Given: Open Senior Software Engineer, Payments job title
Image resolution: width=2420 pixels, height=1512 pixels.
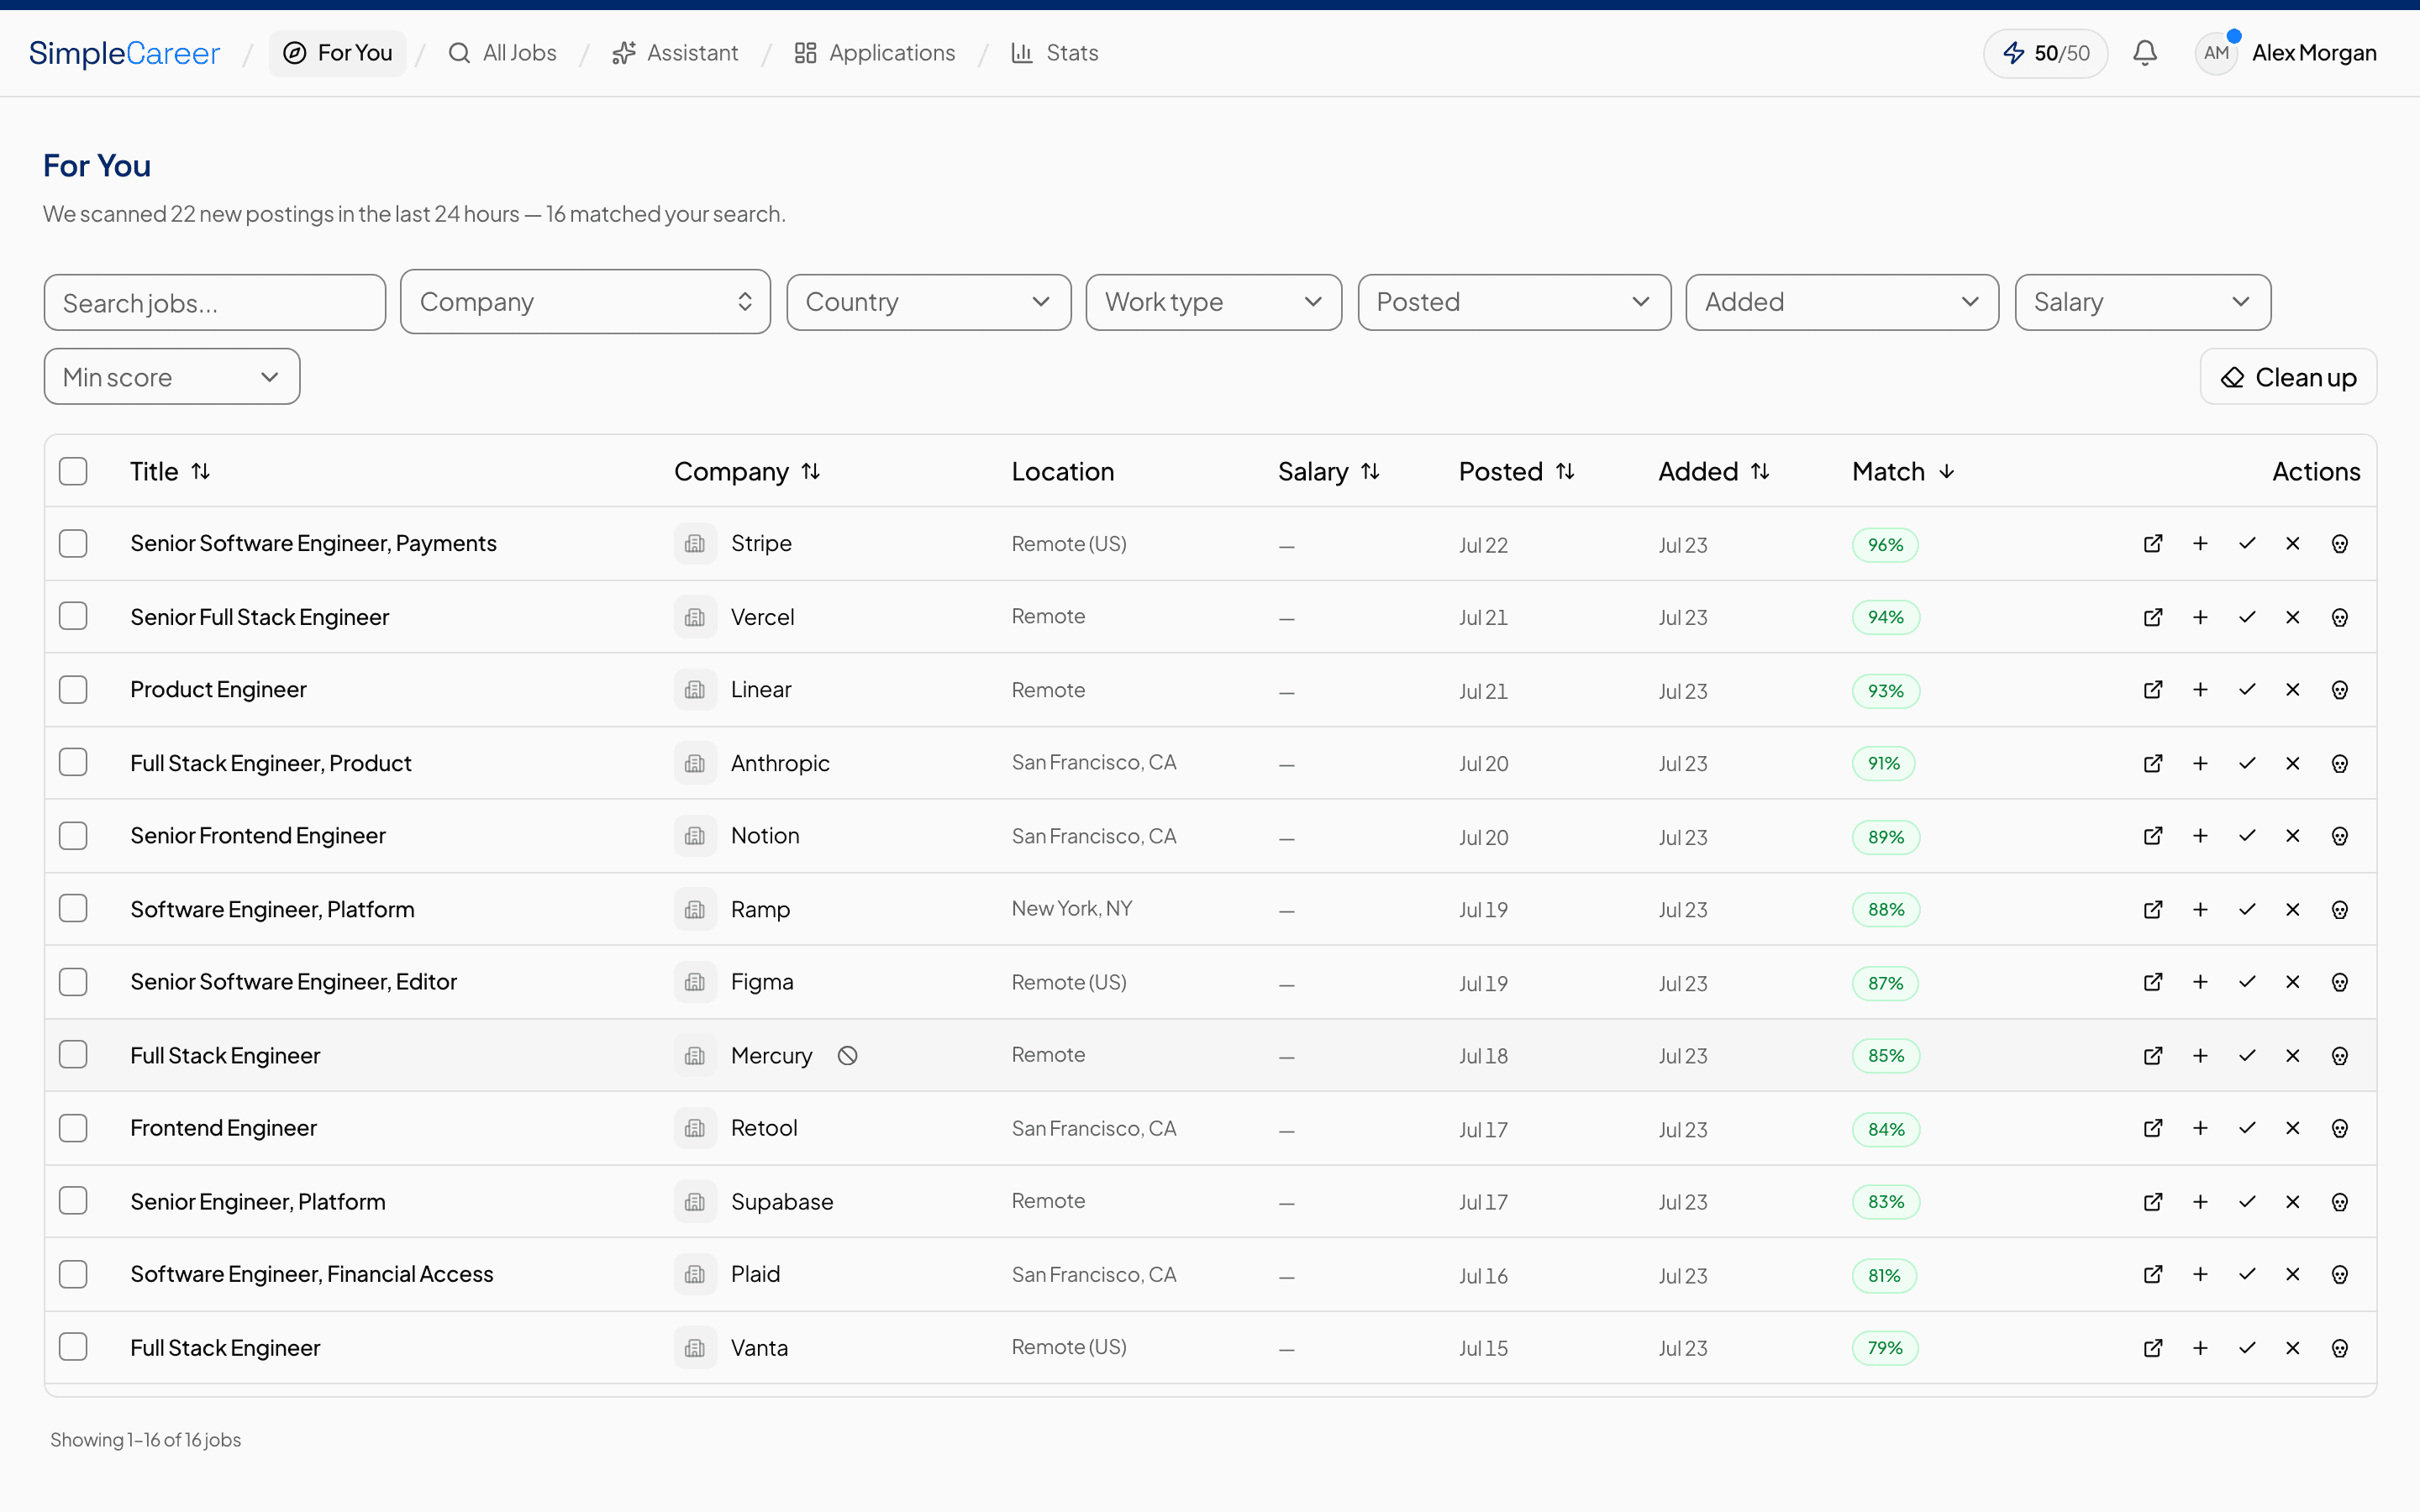Looking at the screenshot, I should [313, 543].
